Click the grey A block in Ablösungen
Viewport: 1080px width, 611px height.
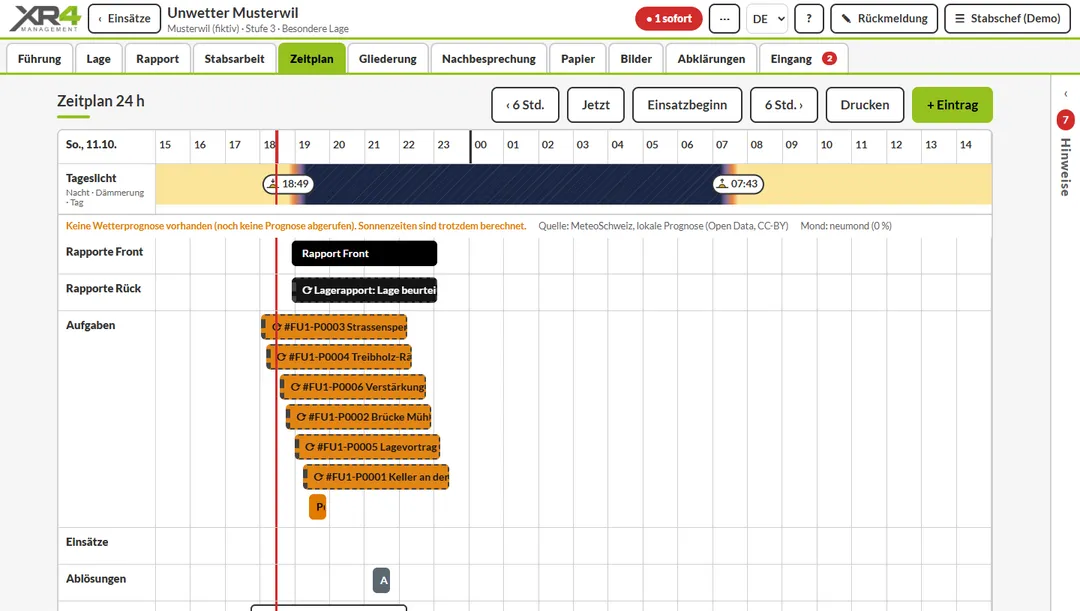(x=382, y=580)
